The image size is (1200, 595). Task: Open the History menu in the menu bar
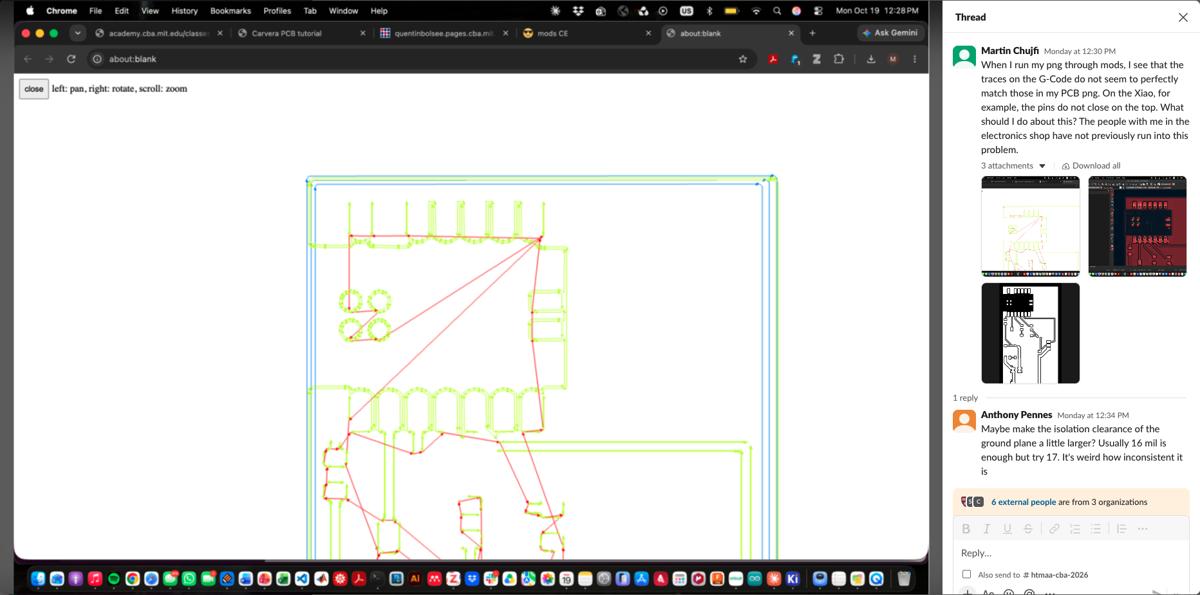184,10
